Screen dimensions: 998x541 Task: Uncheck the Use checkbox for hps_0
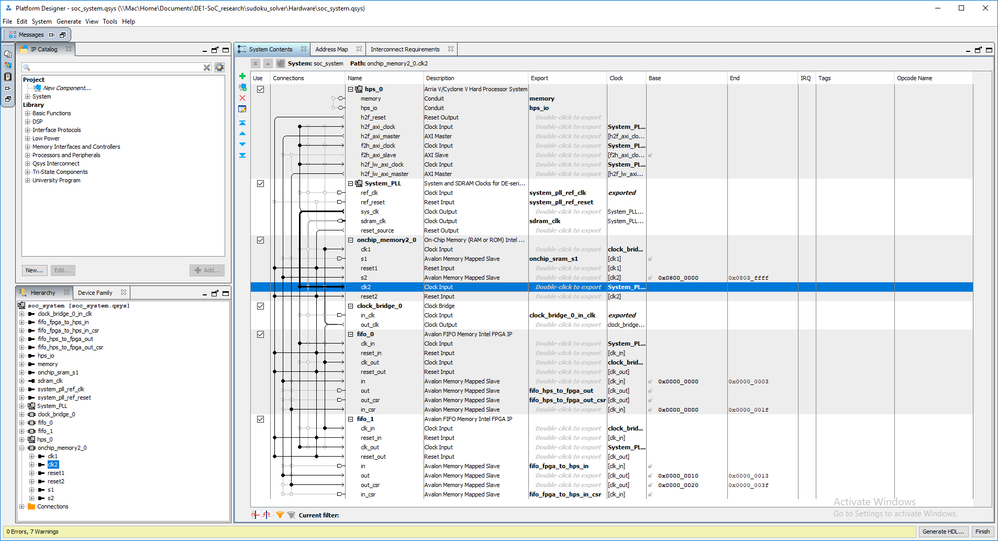pos(261,89)
